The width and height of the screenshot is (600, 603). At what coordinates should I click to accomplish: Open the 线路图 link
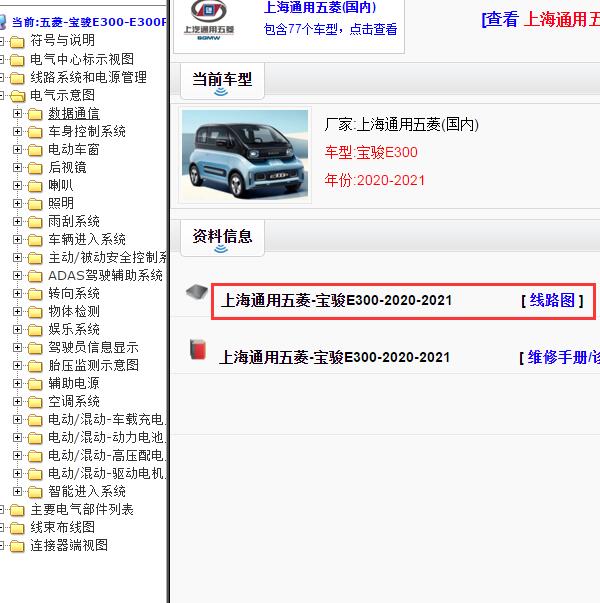(x=552, y=300)
